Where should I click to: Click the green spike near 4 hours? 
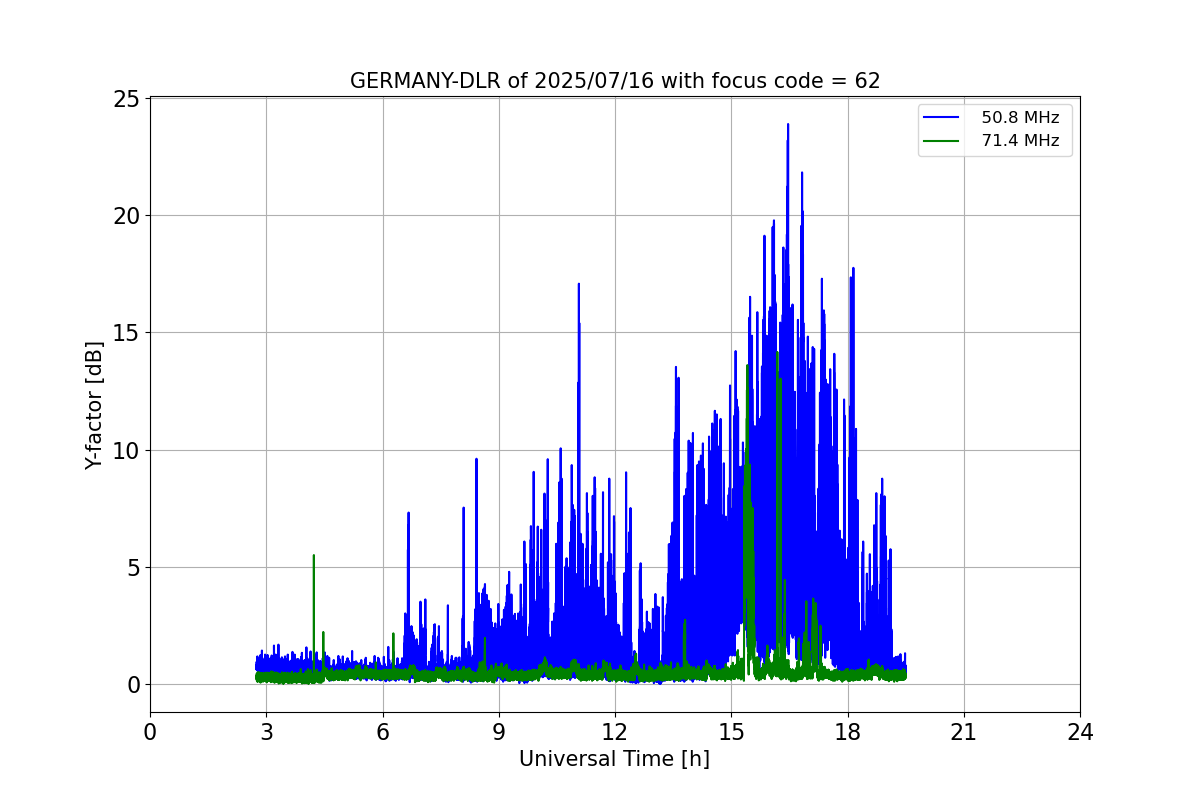[x=314, y=557]
